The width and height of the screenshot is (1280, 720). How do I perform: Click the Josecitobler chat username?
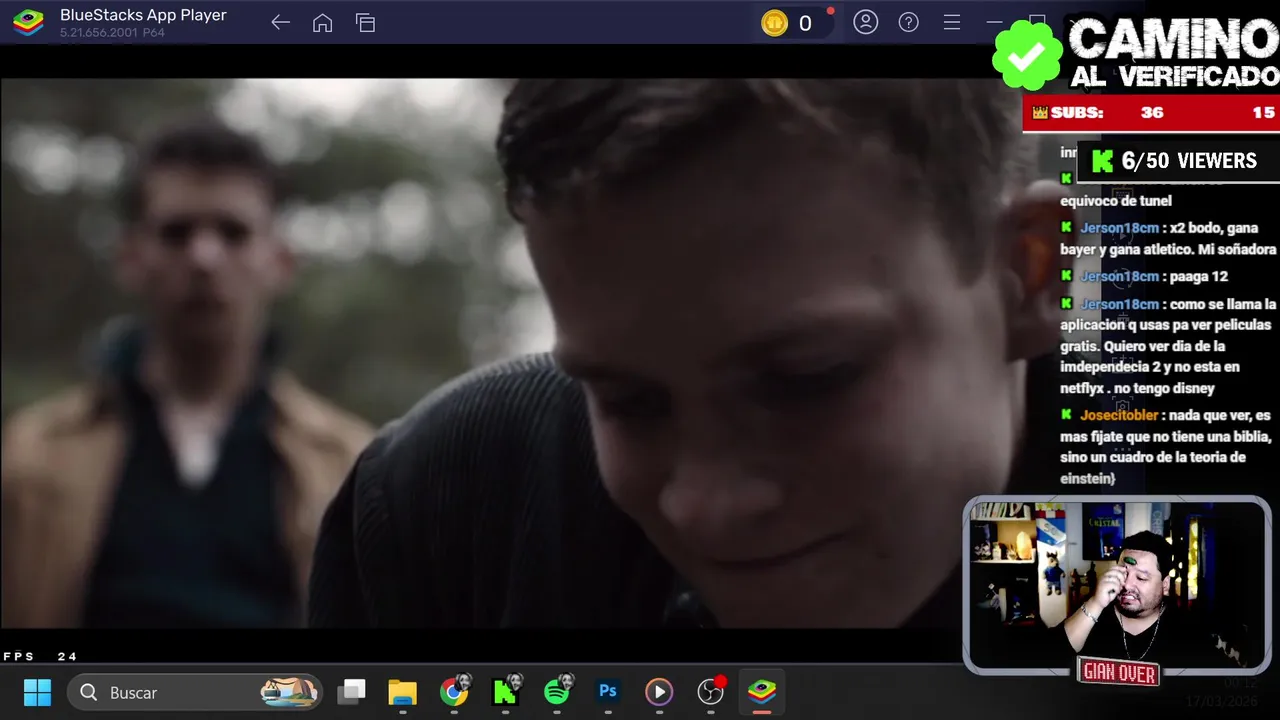pyautogui.click(x=1119, y=415)
